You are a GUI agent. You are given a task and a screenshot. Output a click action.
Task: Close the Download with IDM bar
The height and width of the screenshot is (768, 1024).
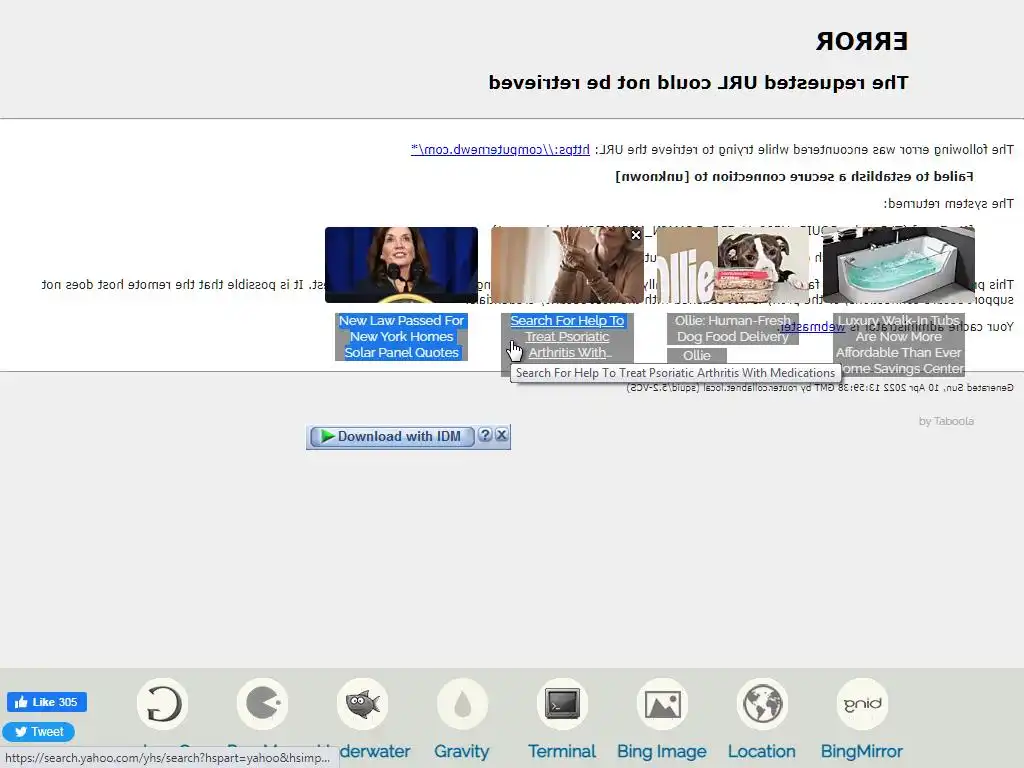tap(502, 435)
